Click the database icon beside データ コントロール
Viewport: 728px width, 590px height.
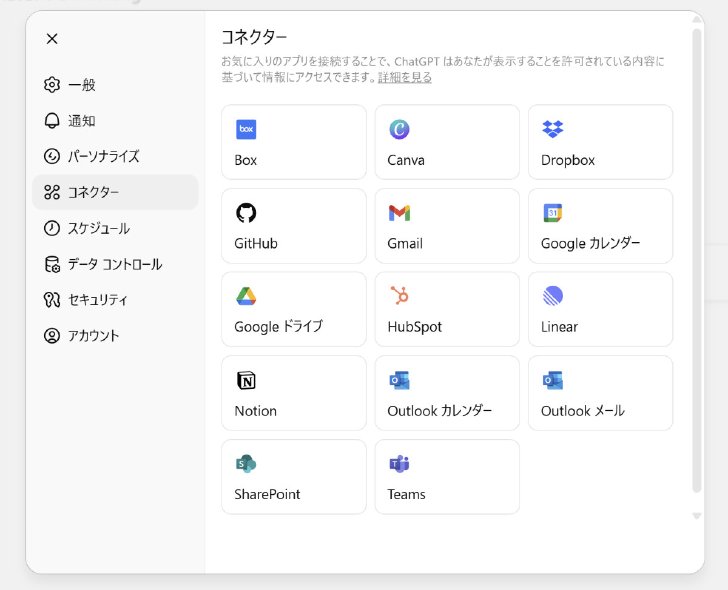click(x=52, y=264)
